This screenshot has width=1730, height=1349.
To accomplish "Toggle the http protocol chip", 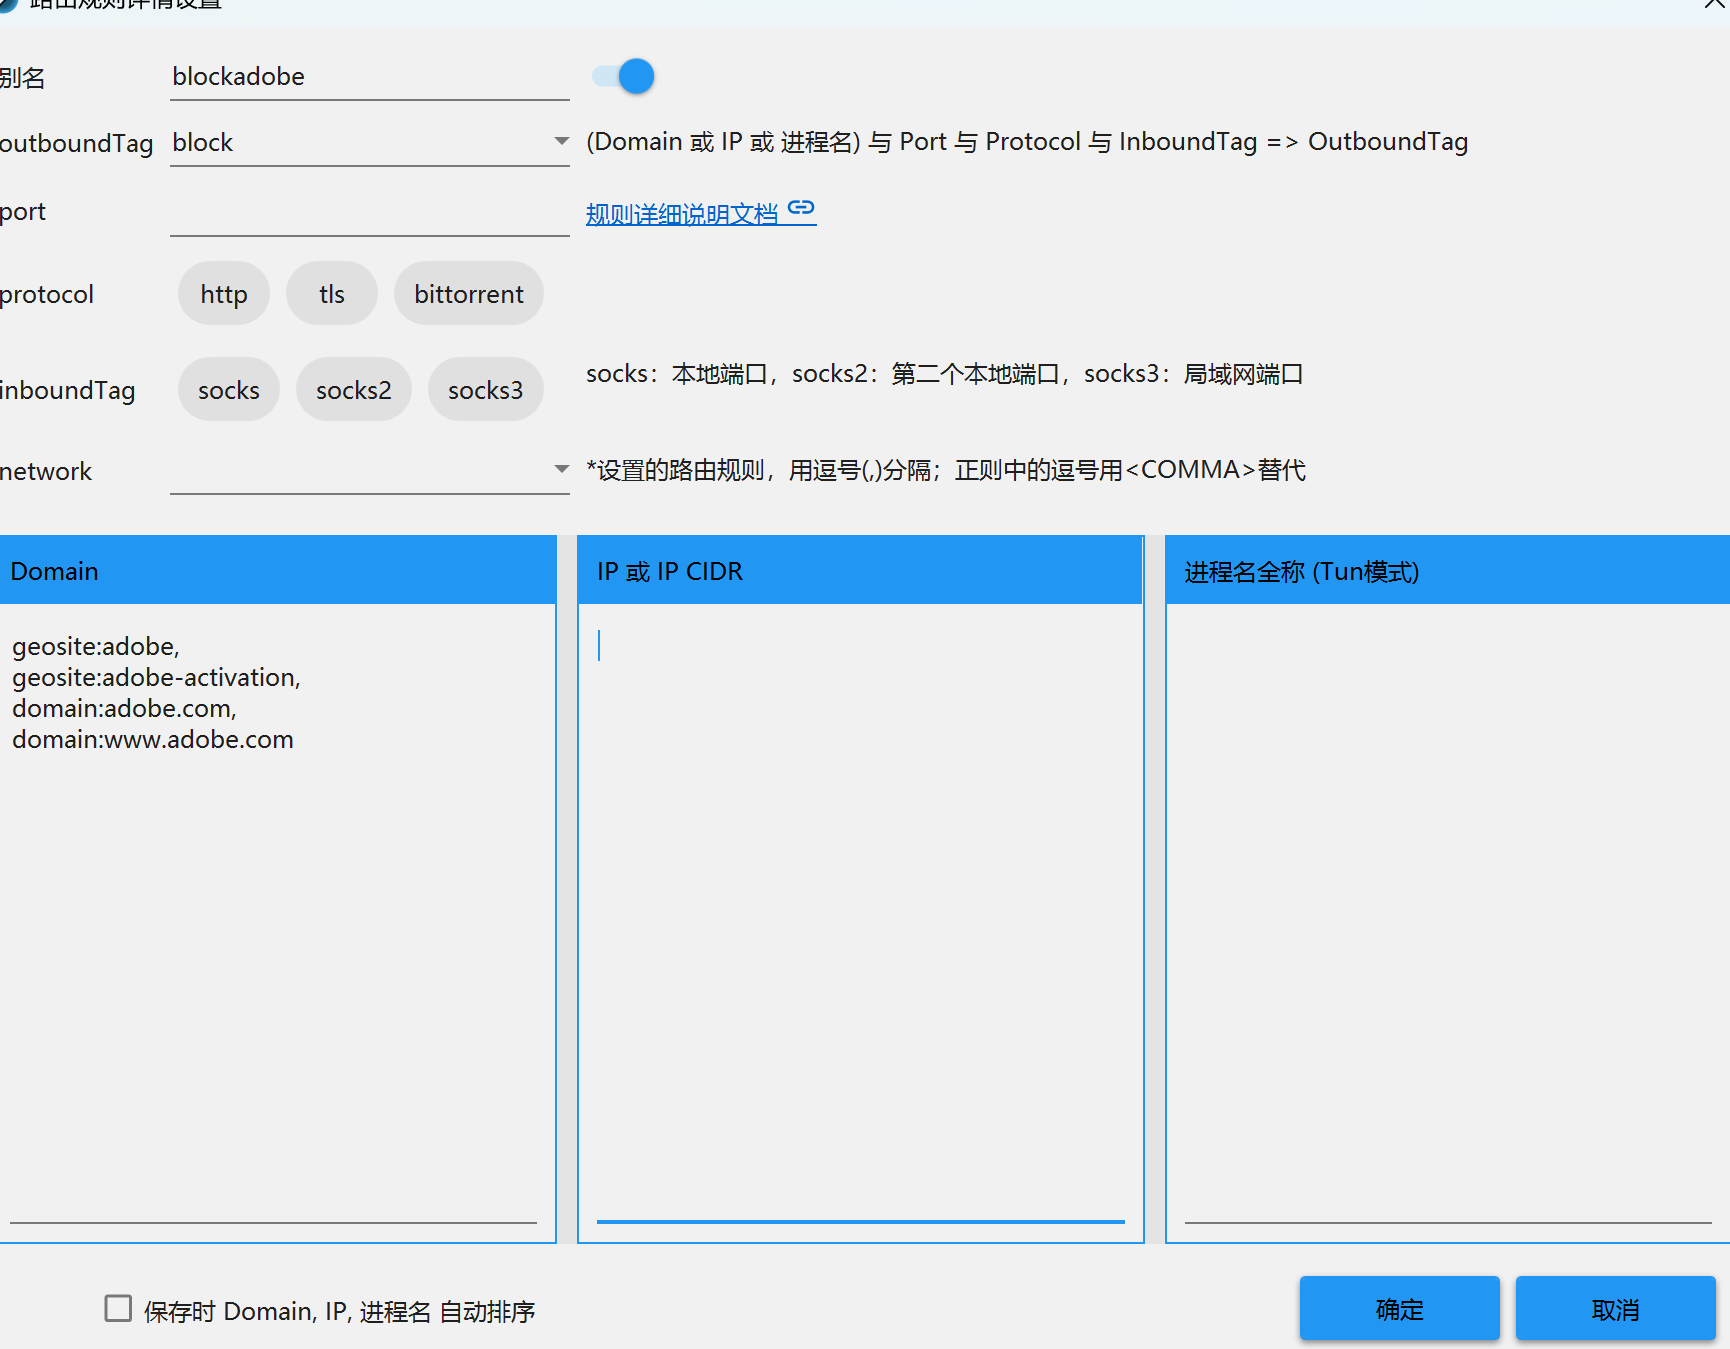I will coord(223,294).
